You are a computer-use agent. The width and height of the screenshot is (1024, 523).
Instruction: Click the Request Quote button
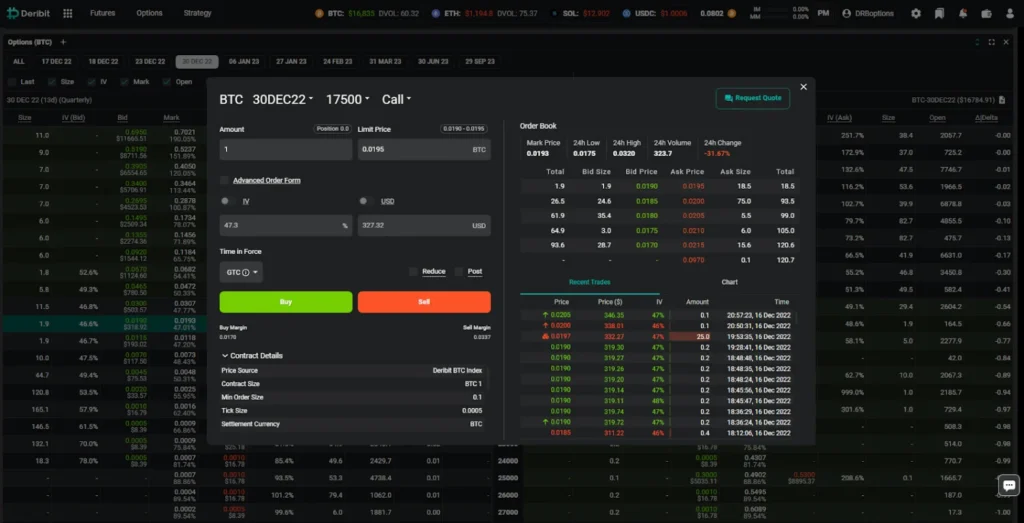point(753,98)
